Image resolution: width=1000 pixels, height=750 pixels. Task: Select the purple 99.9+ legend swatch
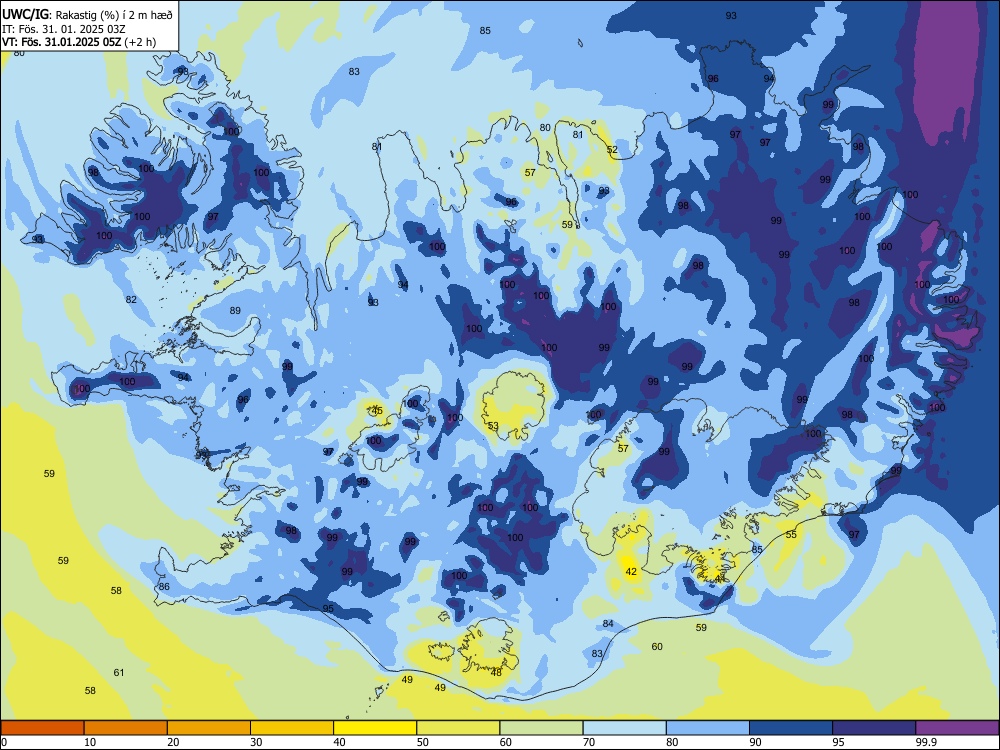point(957,728)
